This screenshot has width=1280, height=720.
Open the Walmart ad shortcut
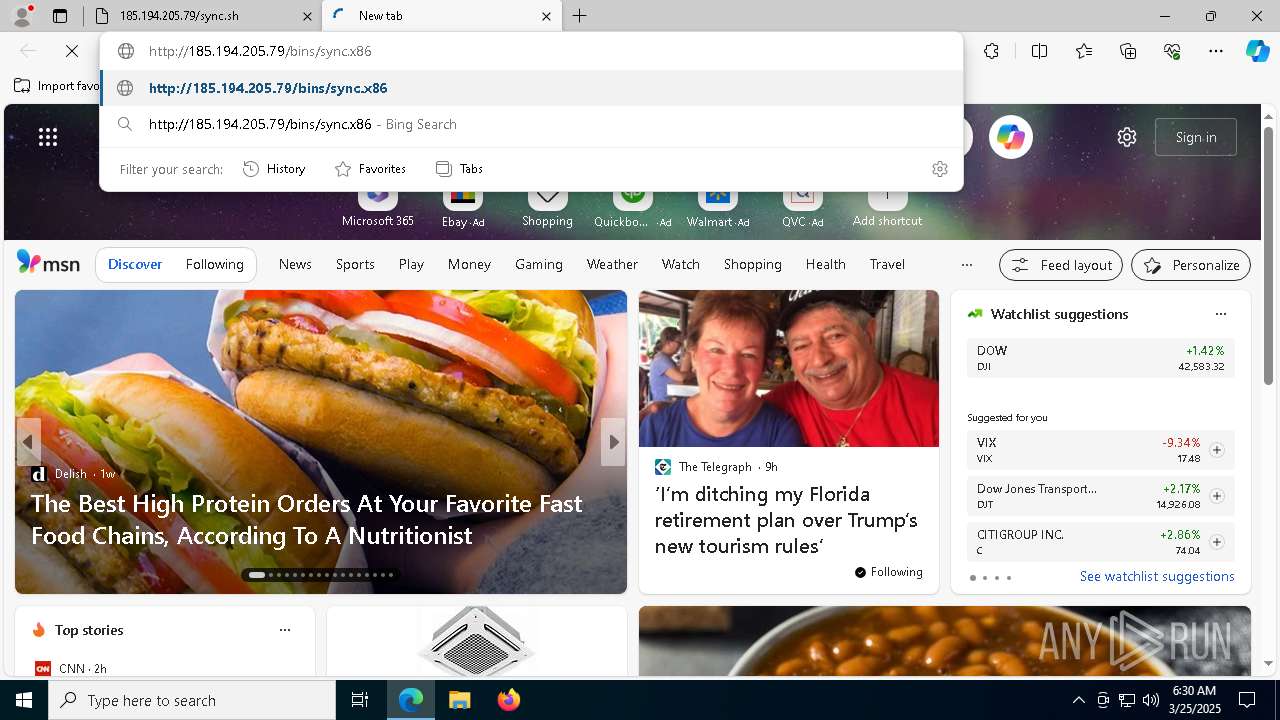click(x=718, y=207)
